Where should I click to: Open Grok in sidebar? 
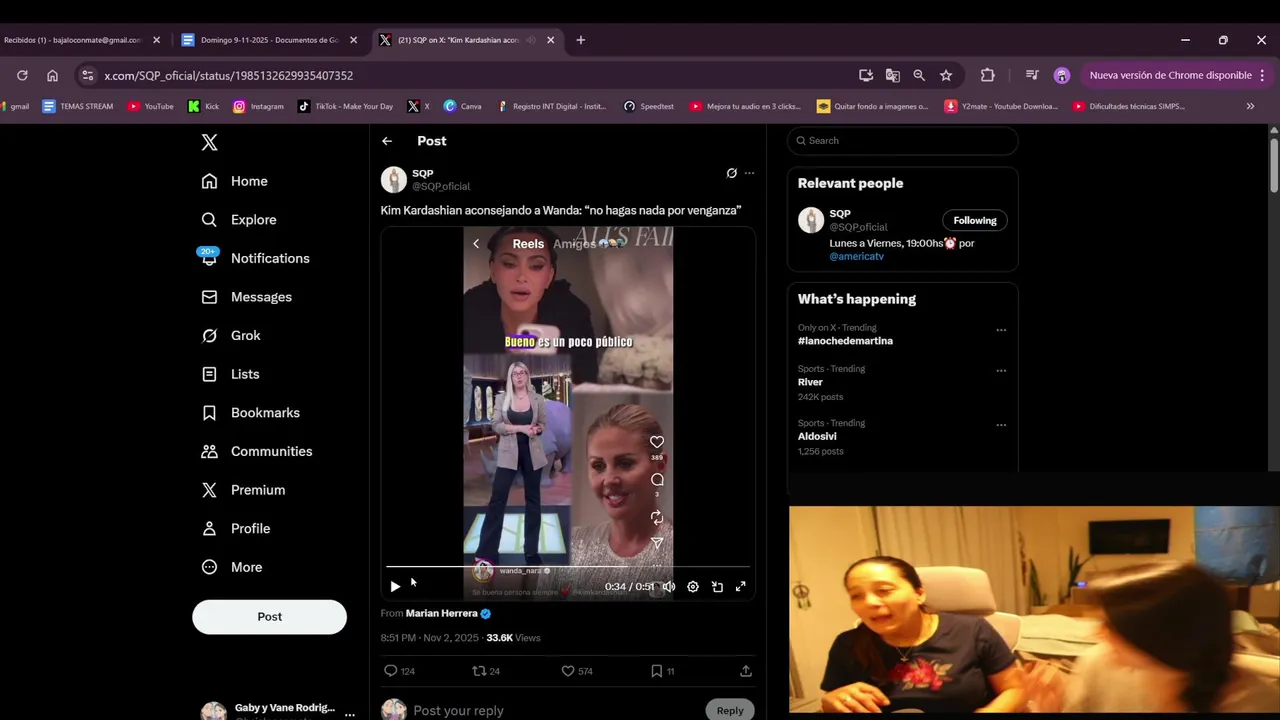pyautogui.click(x=230, y=336)
